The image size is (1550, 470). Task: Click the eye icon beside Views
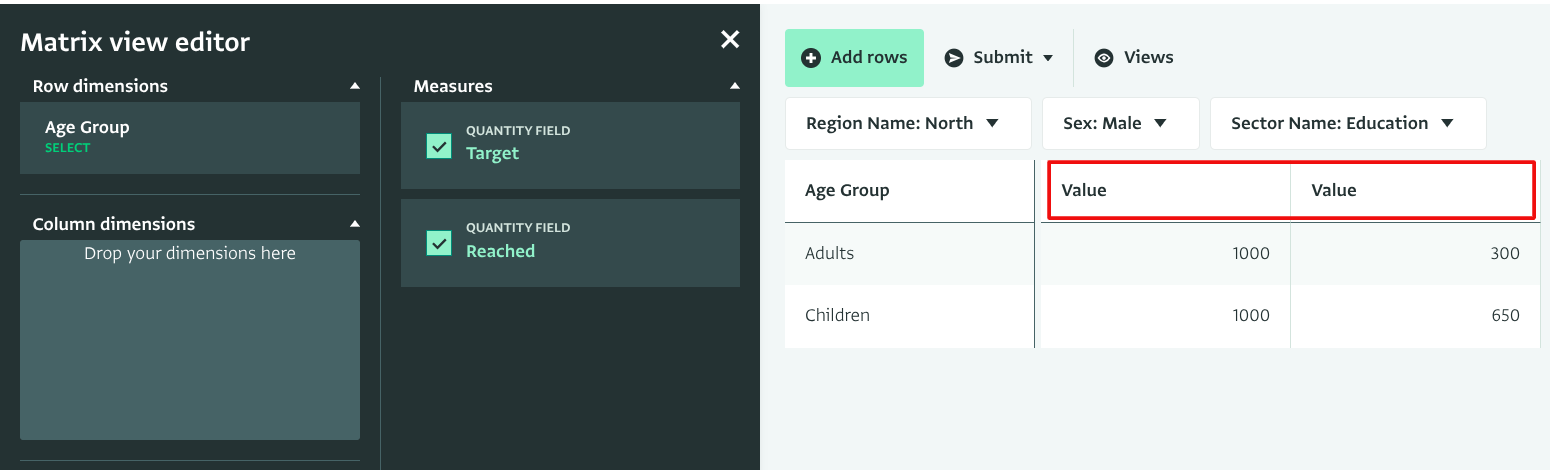(x=1104, y=58)
